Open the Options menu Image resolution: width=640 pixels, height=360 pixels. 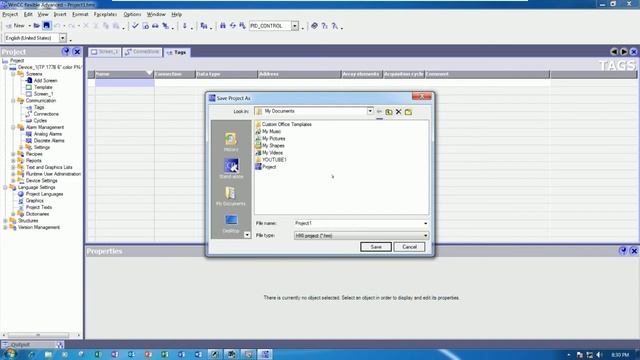point(132,14)
